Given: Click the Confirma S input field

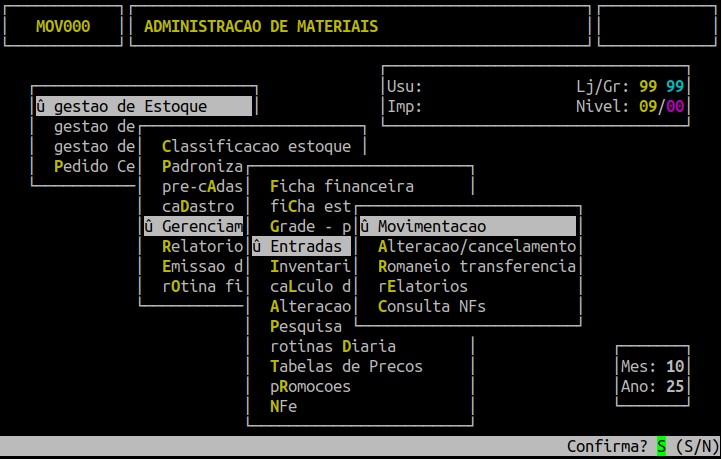Looking at the screenshot, I should pos(661,446).
